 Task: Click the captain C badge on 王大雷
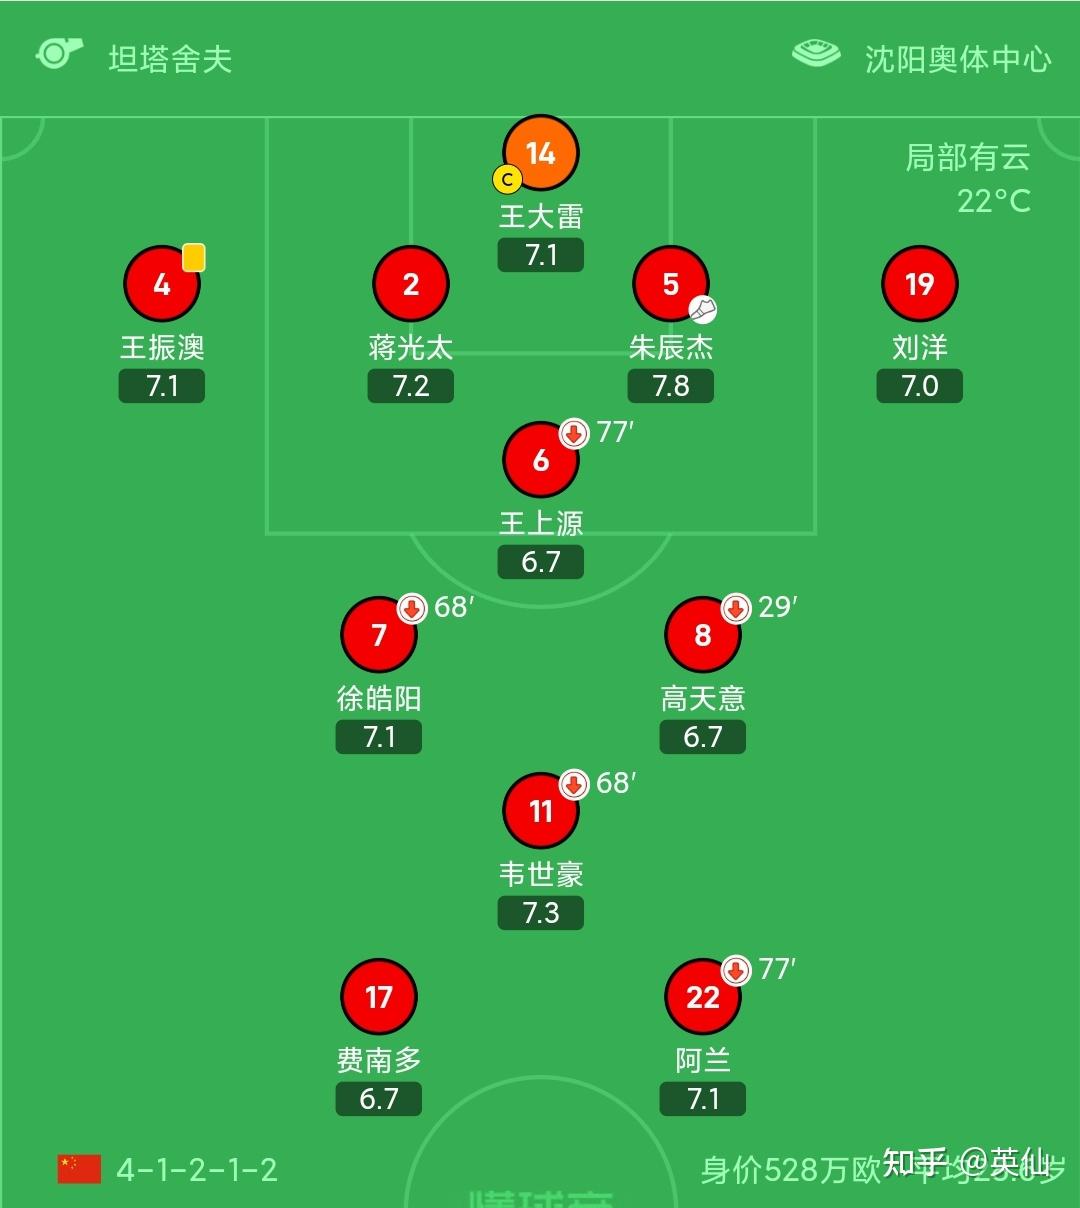click(508, 180)
